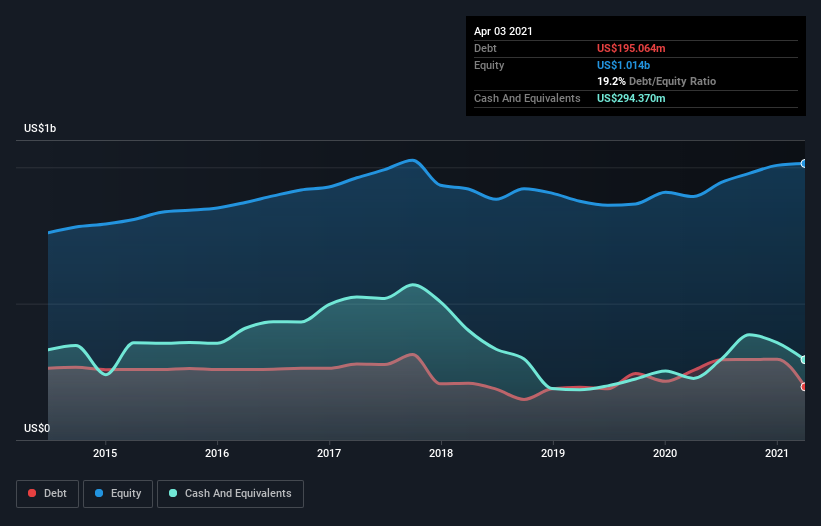Click the US$1.014b equity value

(623, 65)
